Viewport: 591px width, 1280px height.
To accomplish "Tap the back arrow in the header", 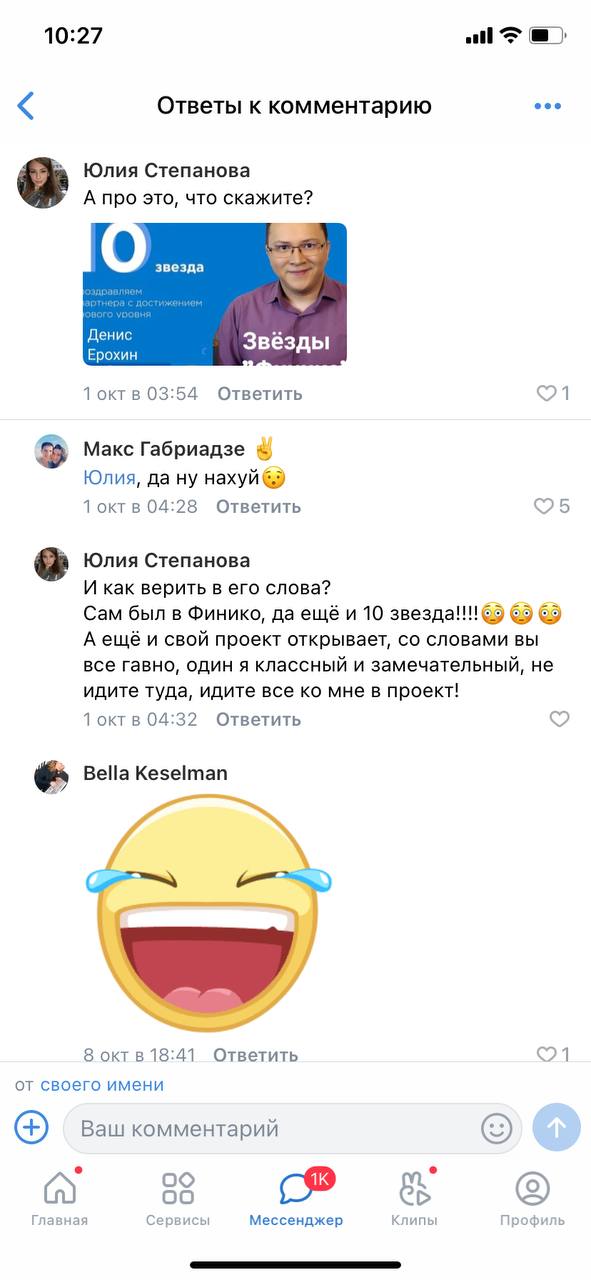I will (x=26, y=106).
